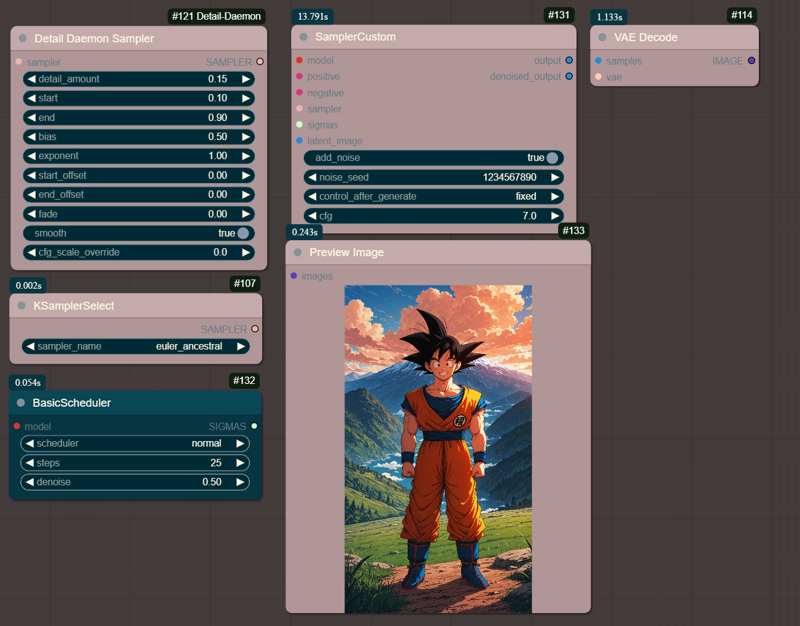The width and height of the screenshot is (800, 626).
Task: Open the control_after_generate dropdown showing fixed
Action: [434, 196]
